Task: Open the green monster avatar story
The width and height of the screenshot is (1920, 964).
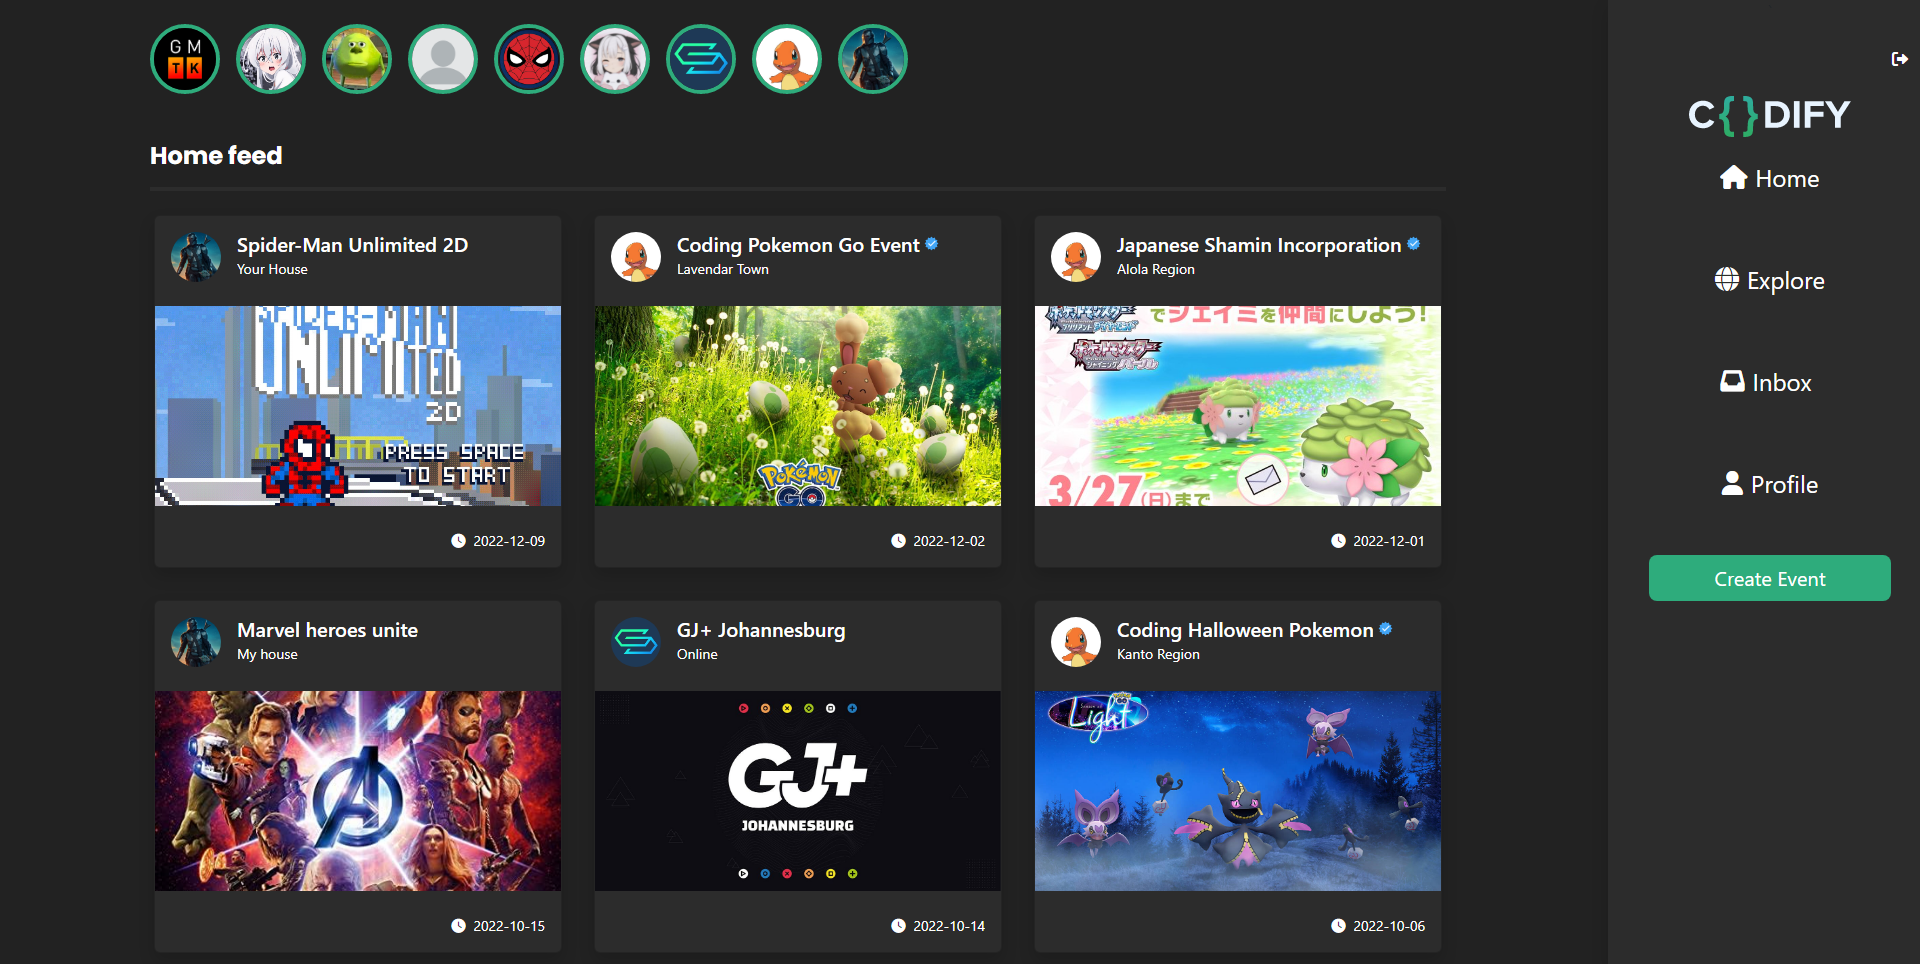Action: [x=357, y=59]
